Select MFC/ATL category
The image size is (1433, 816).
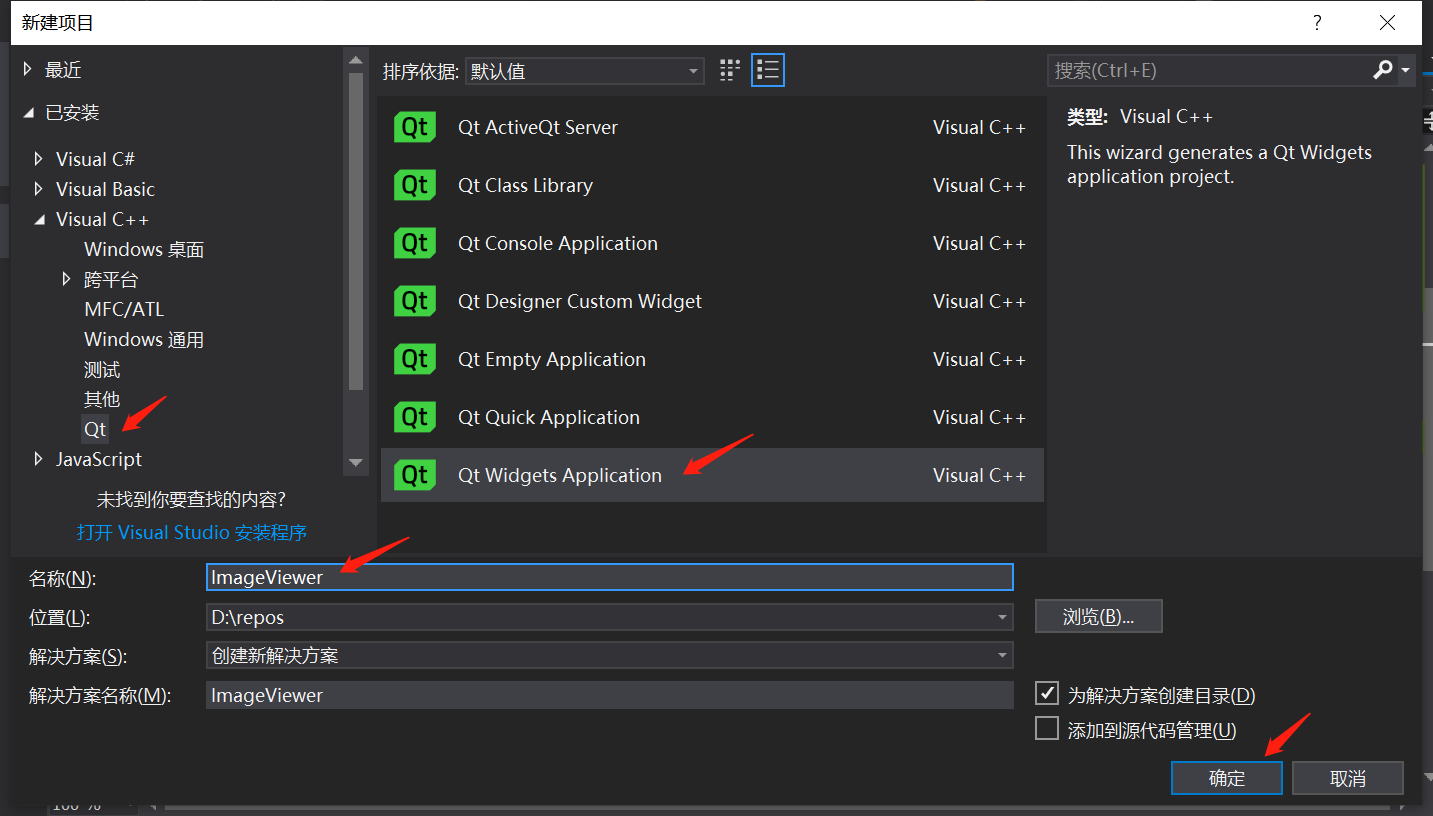(124, 309)
